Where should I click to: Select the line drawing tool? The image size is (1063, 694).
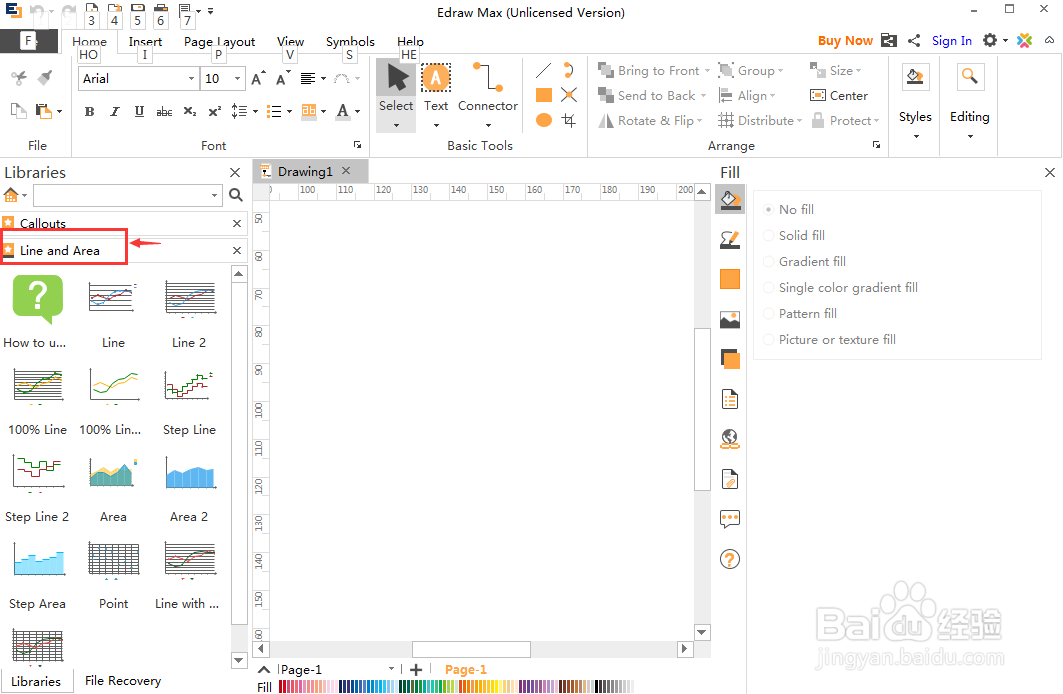pos(544,70)
